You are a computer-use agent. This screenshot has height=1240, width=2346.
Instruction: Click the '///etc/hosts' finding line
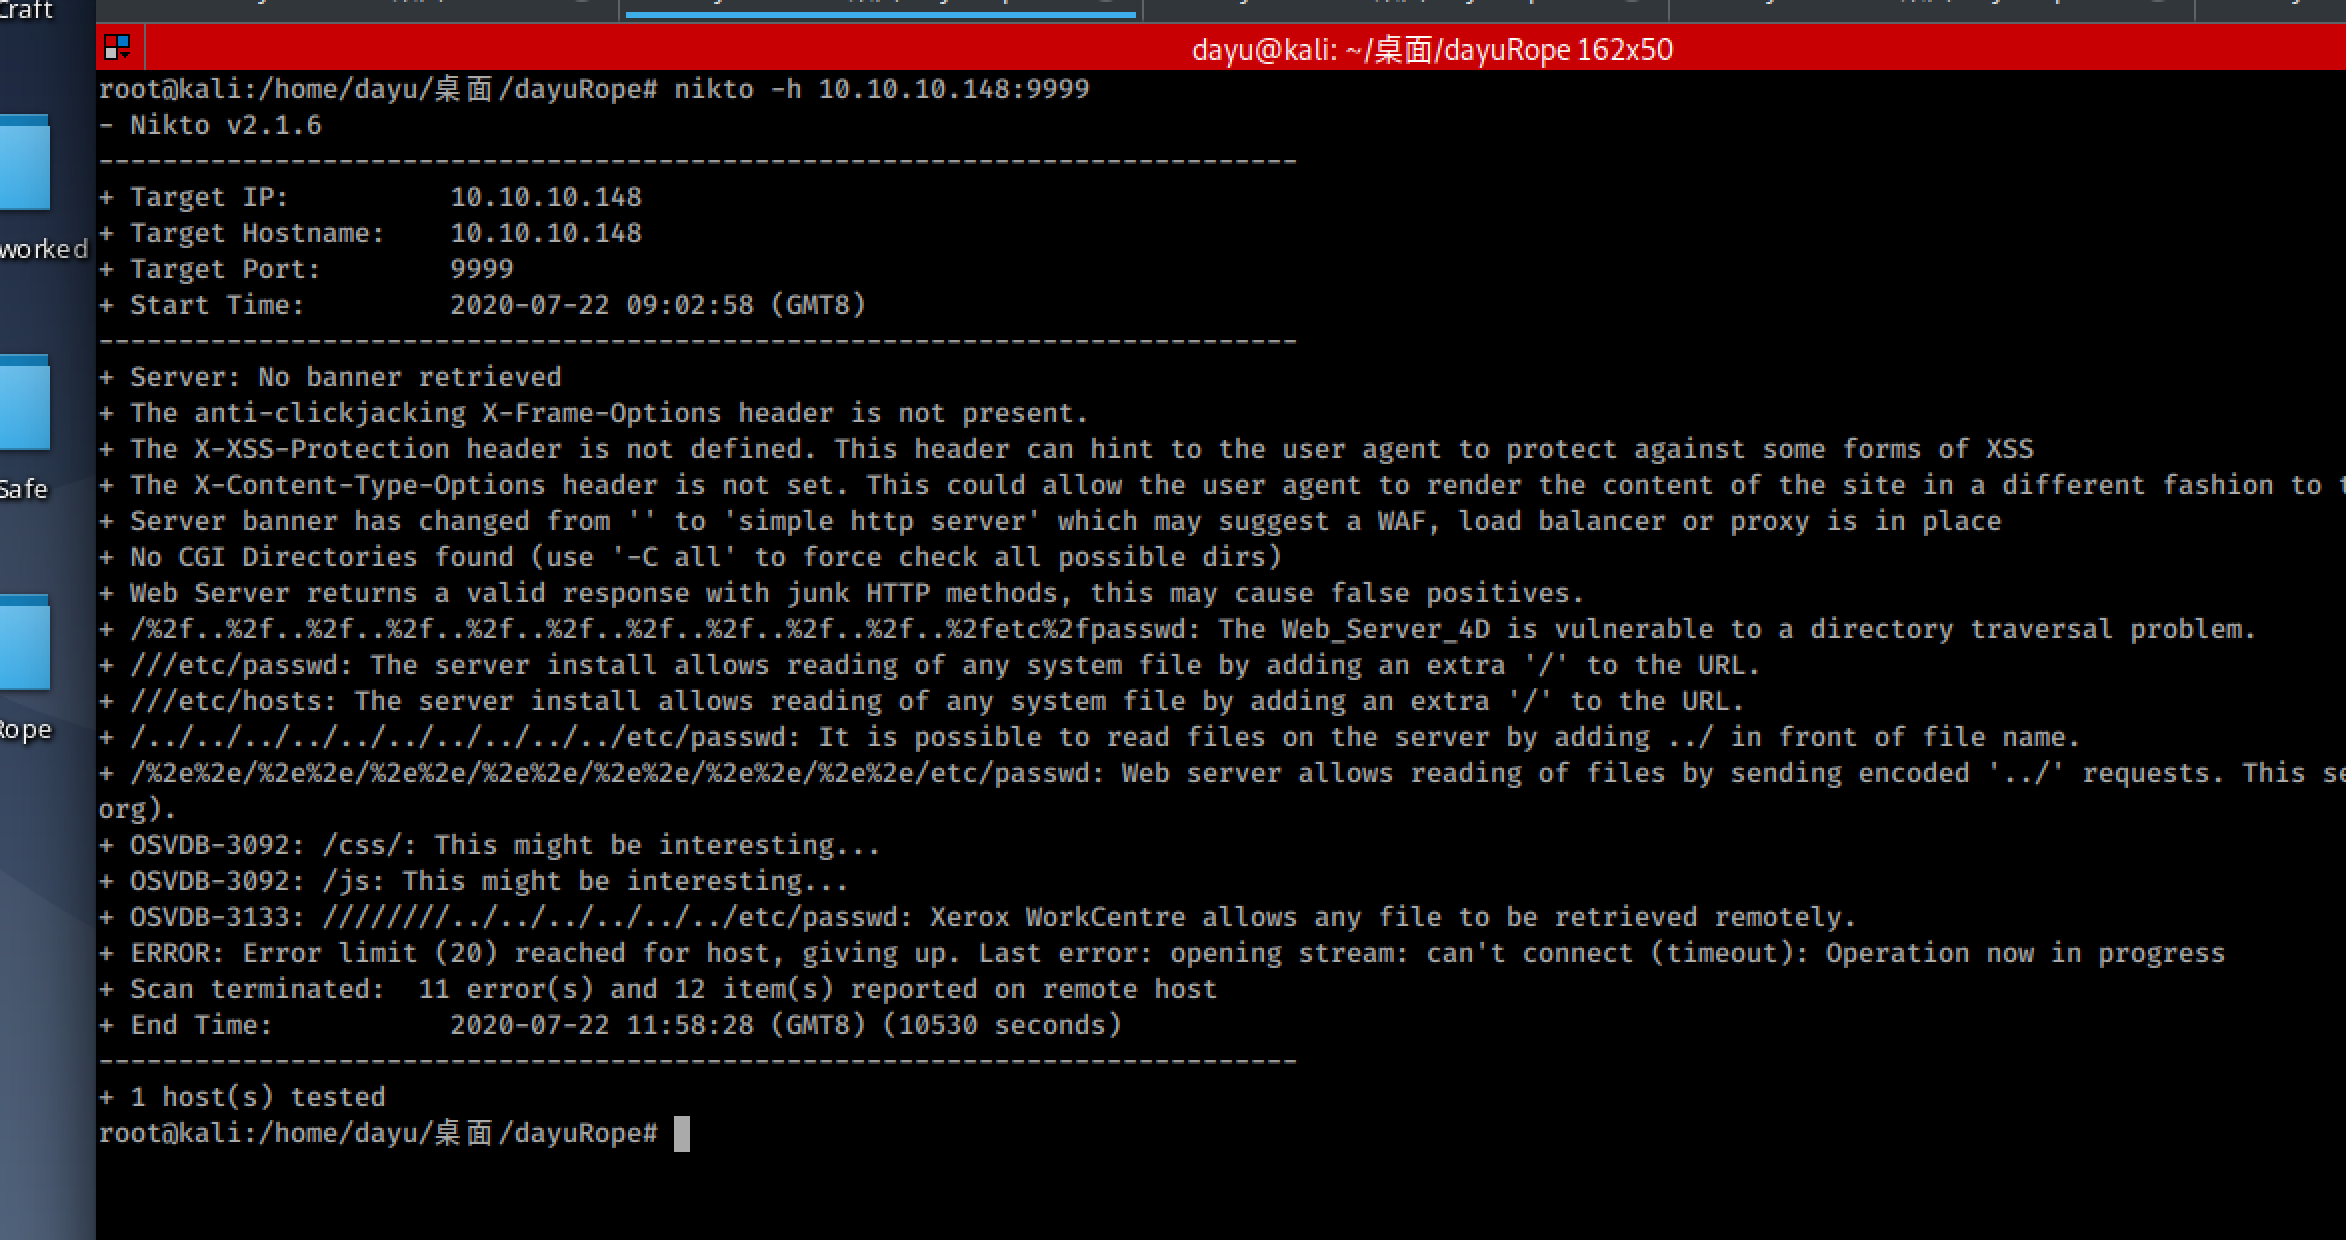(x=922, y=701)
